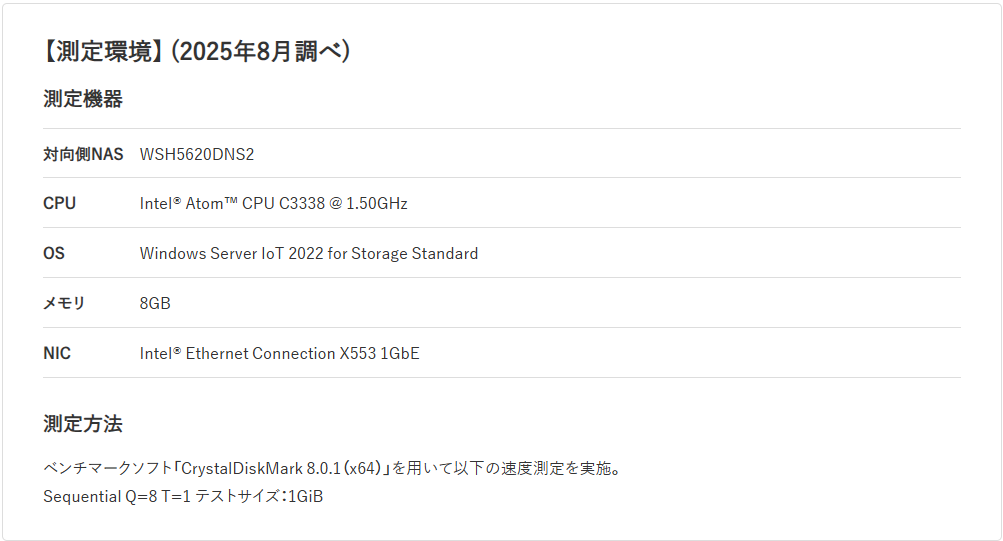Screen dimensions: 1003x541
Task: Select the CrystalDiskMark 8.0.1 (x64) text
Action: (x=284, y=468)
